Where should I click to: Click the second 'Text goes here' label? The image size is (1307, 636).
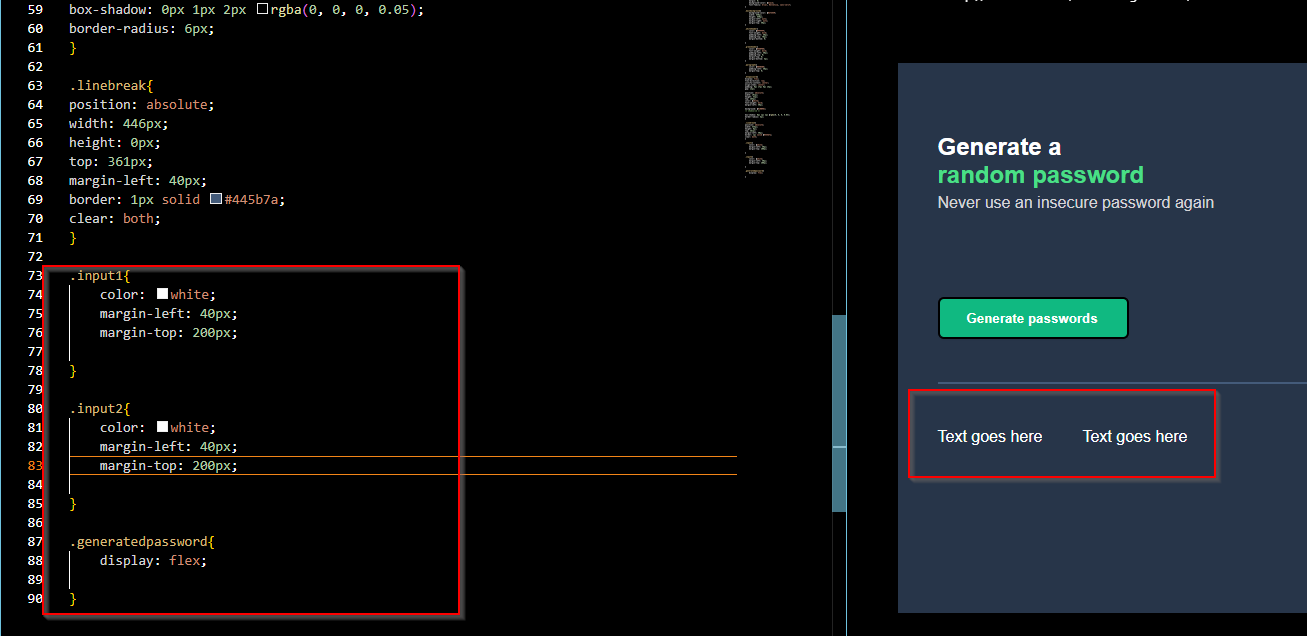pyautogui.click(x=1135, y=436)
